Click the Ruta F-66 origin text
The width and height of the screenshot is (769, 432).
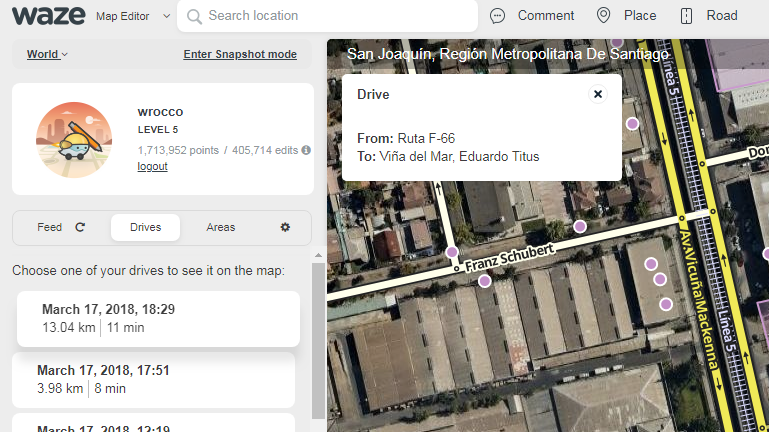426,138
